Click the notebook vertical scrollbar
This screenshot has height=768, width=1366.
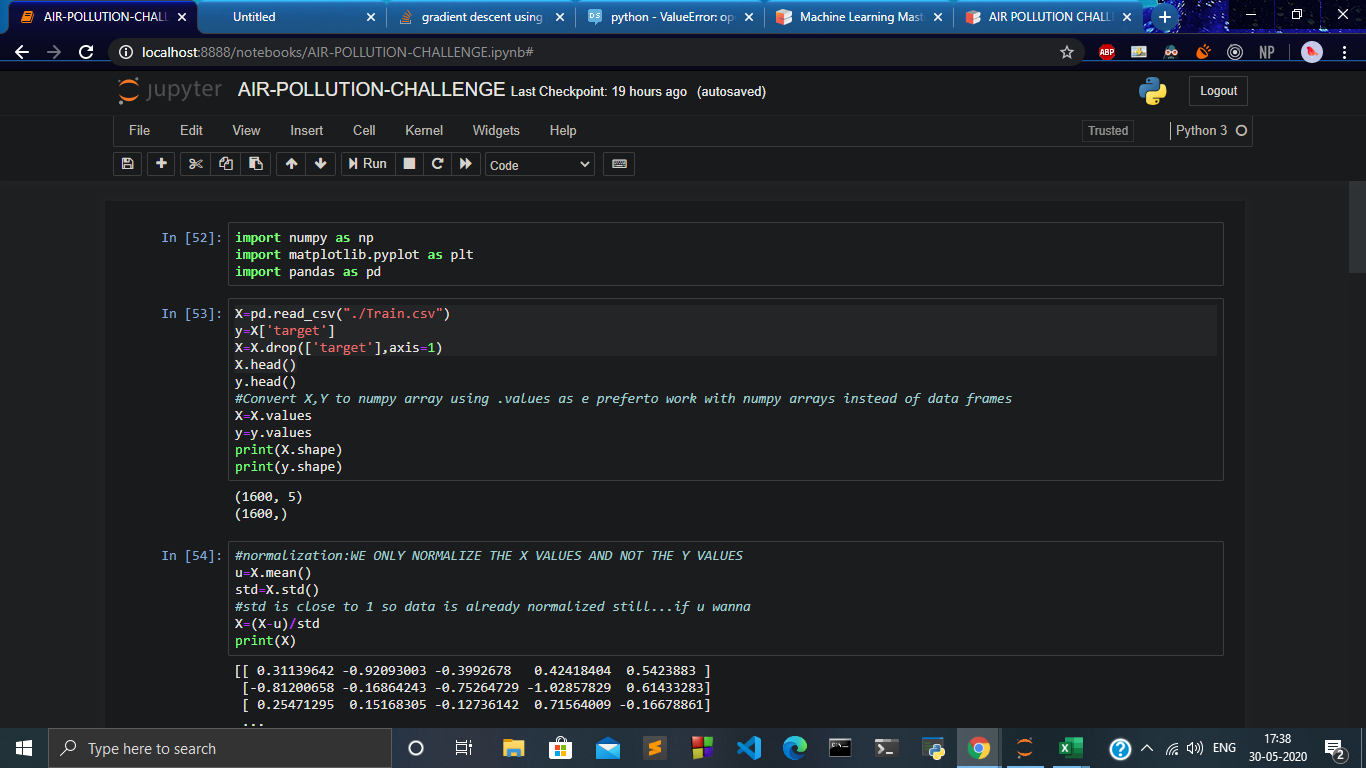[1357, 226]
